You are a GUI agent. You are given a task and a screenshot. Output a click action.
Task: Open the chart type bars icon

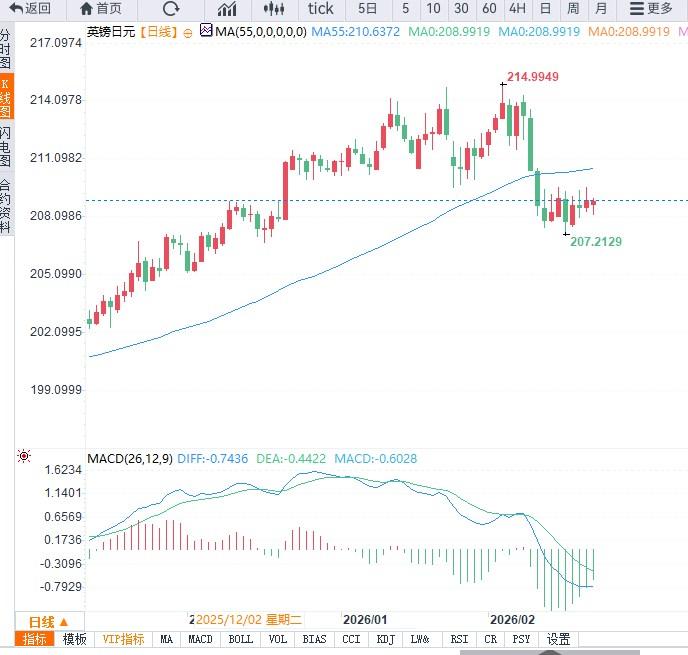pyautogui.click(x=227, y=9)
